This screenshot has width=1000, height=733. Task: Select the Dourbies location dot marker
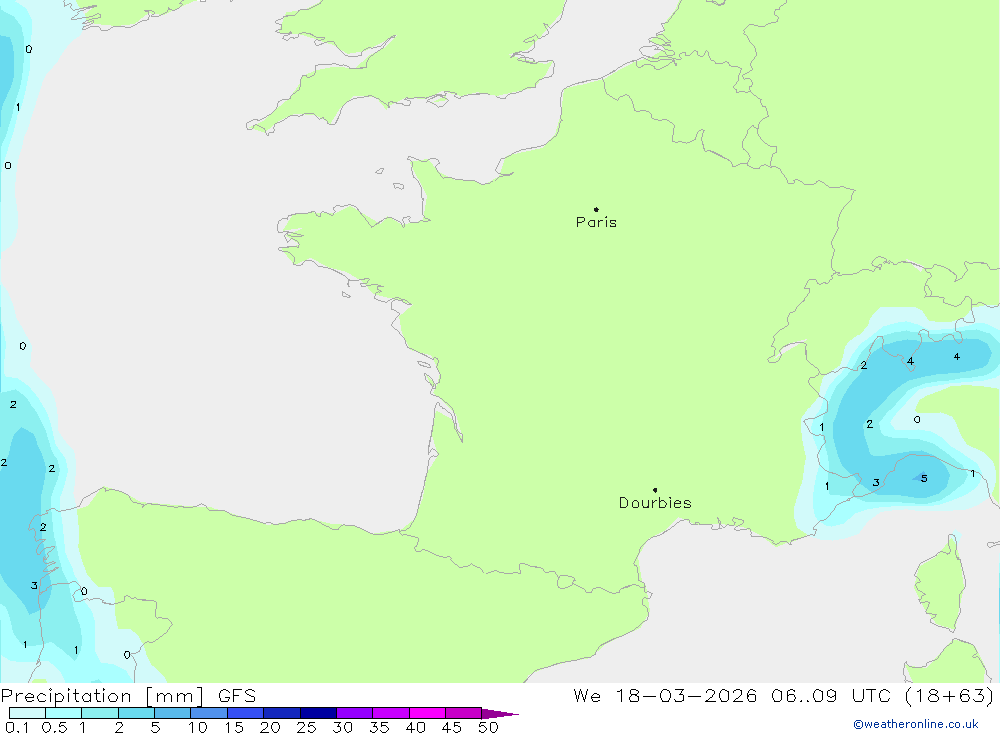pyautogui.click(x=655, y=490)
